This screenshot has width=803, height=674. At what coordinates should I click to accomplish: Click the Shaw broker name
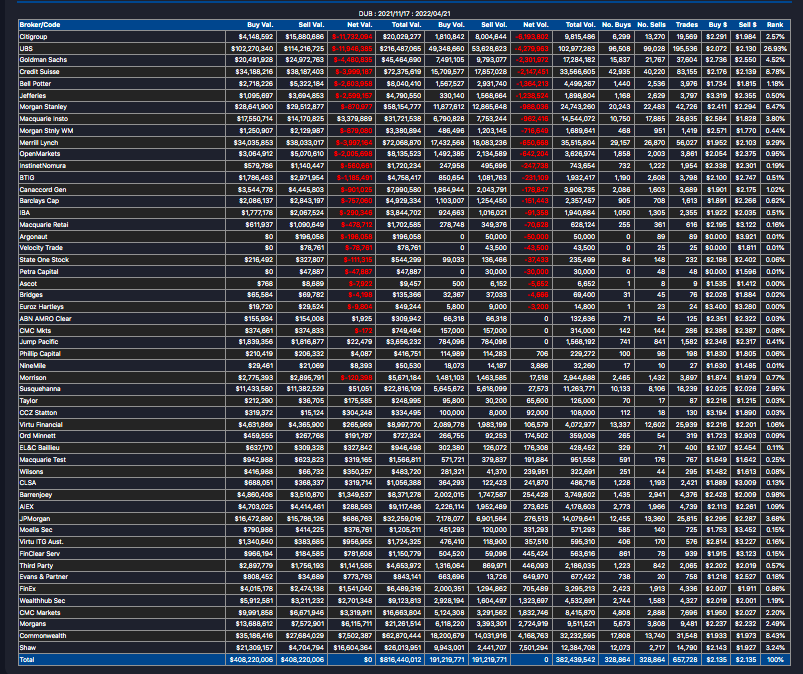point(28,648)
